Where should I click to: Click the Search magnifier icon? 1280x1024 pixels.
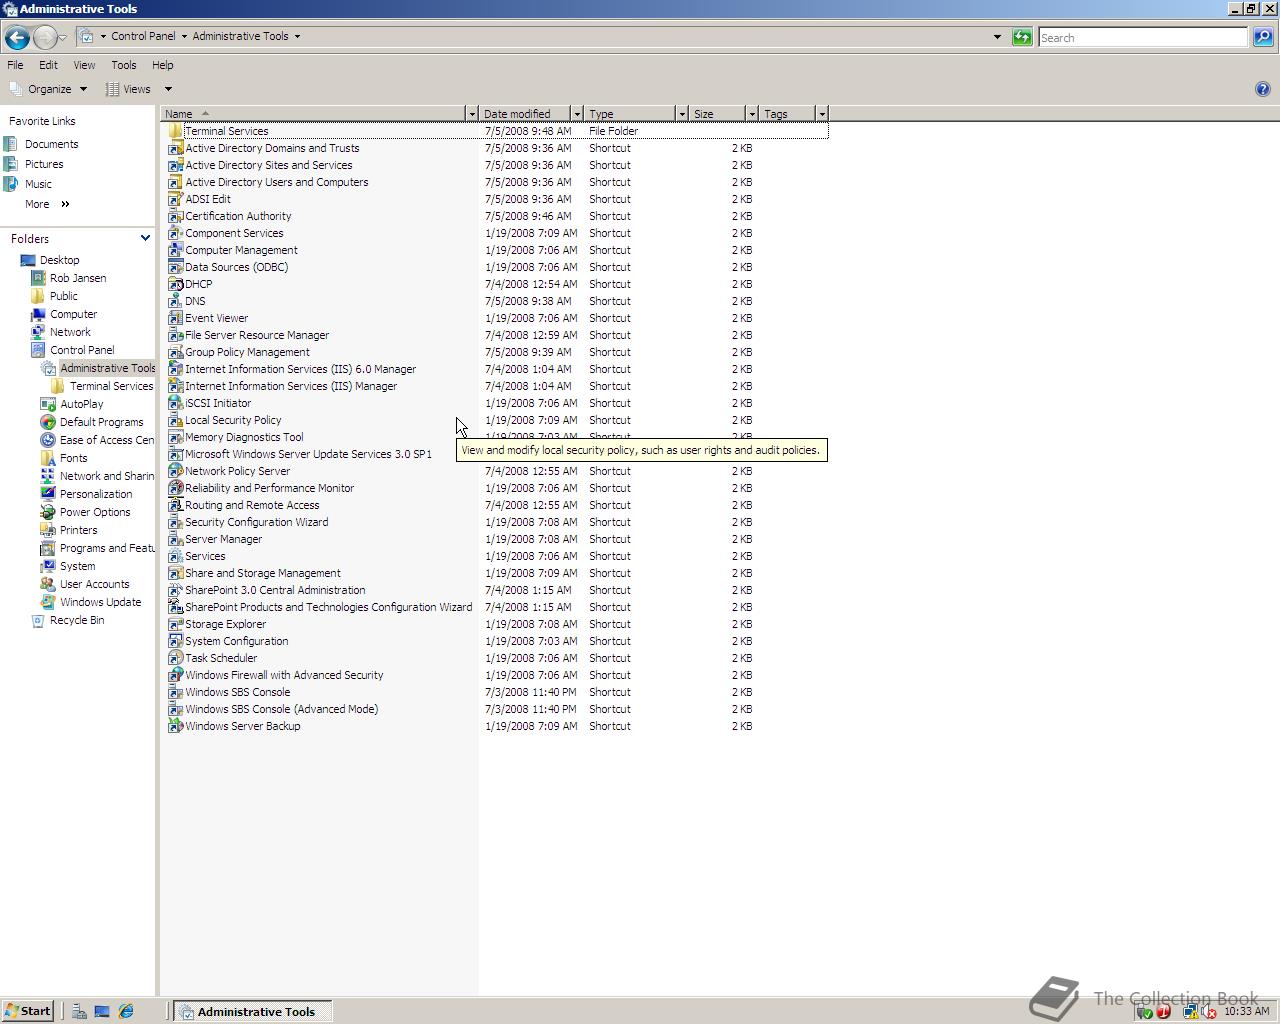1263,37
